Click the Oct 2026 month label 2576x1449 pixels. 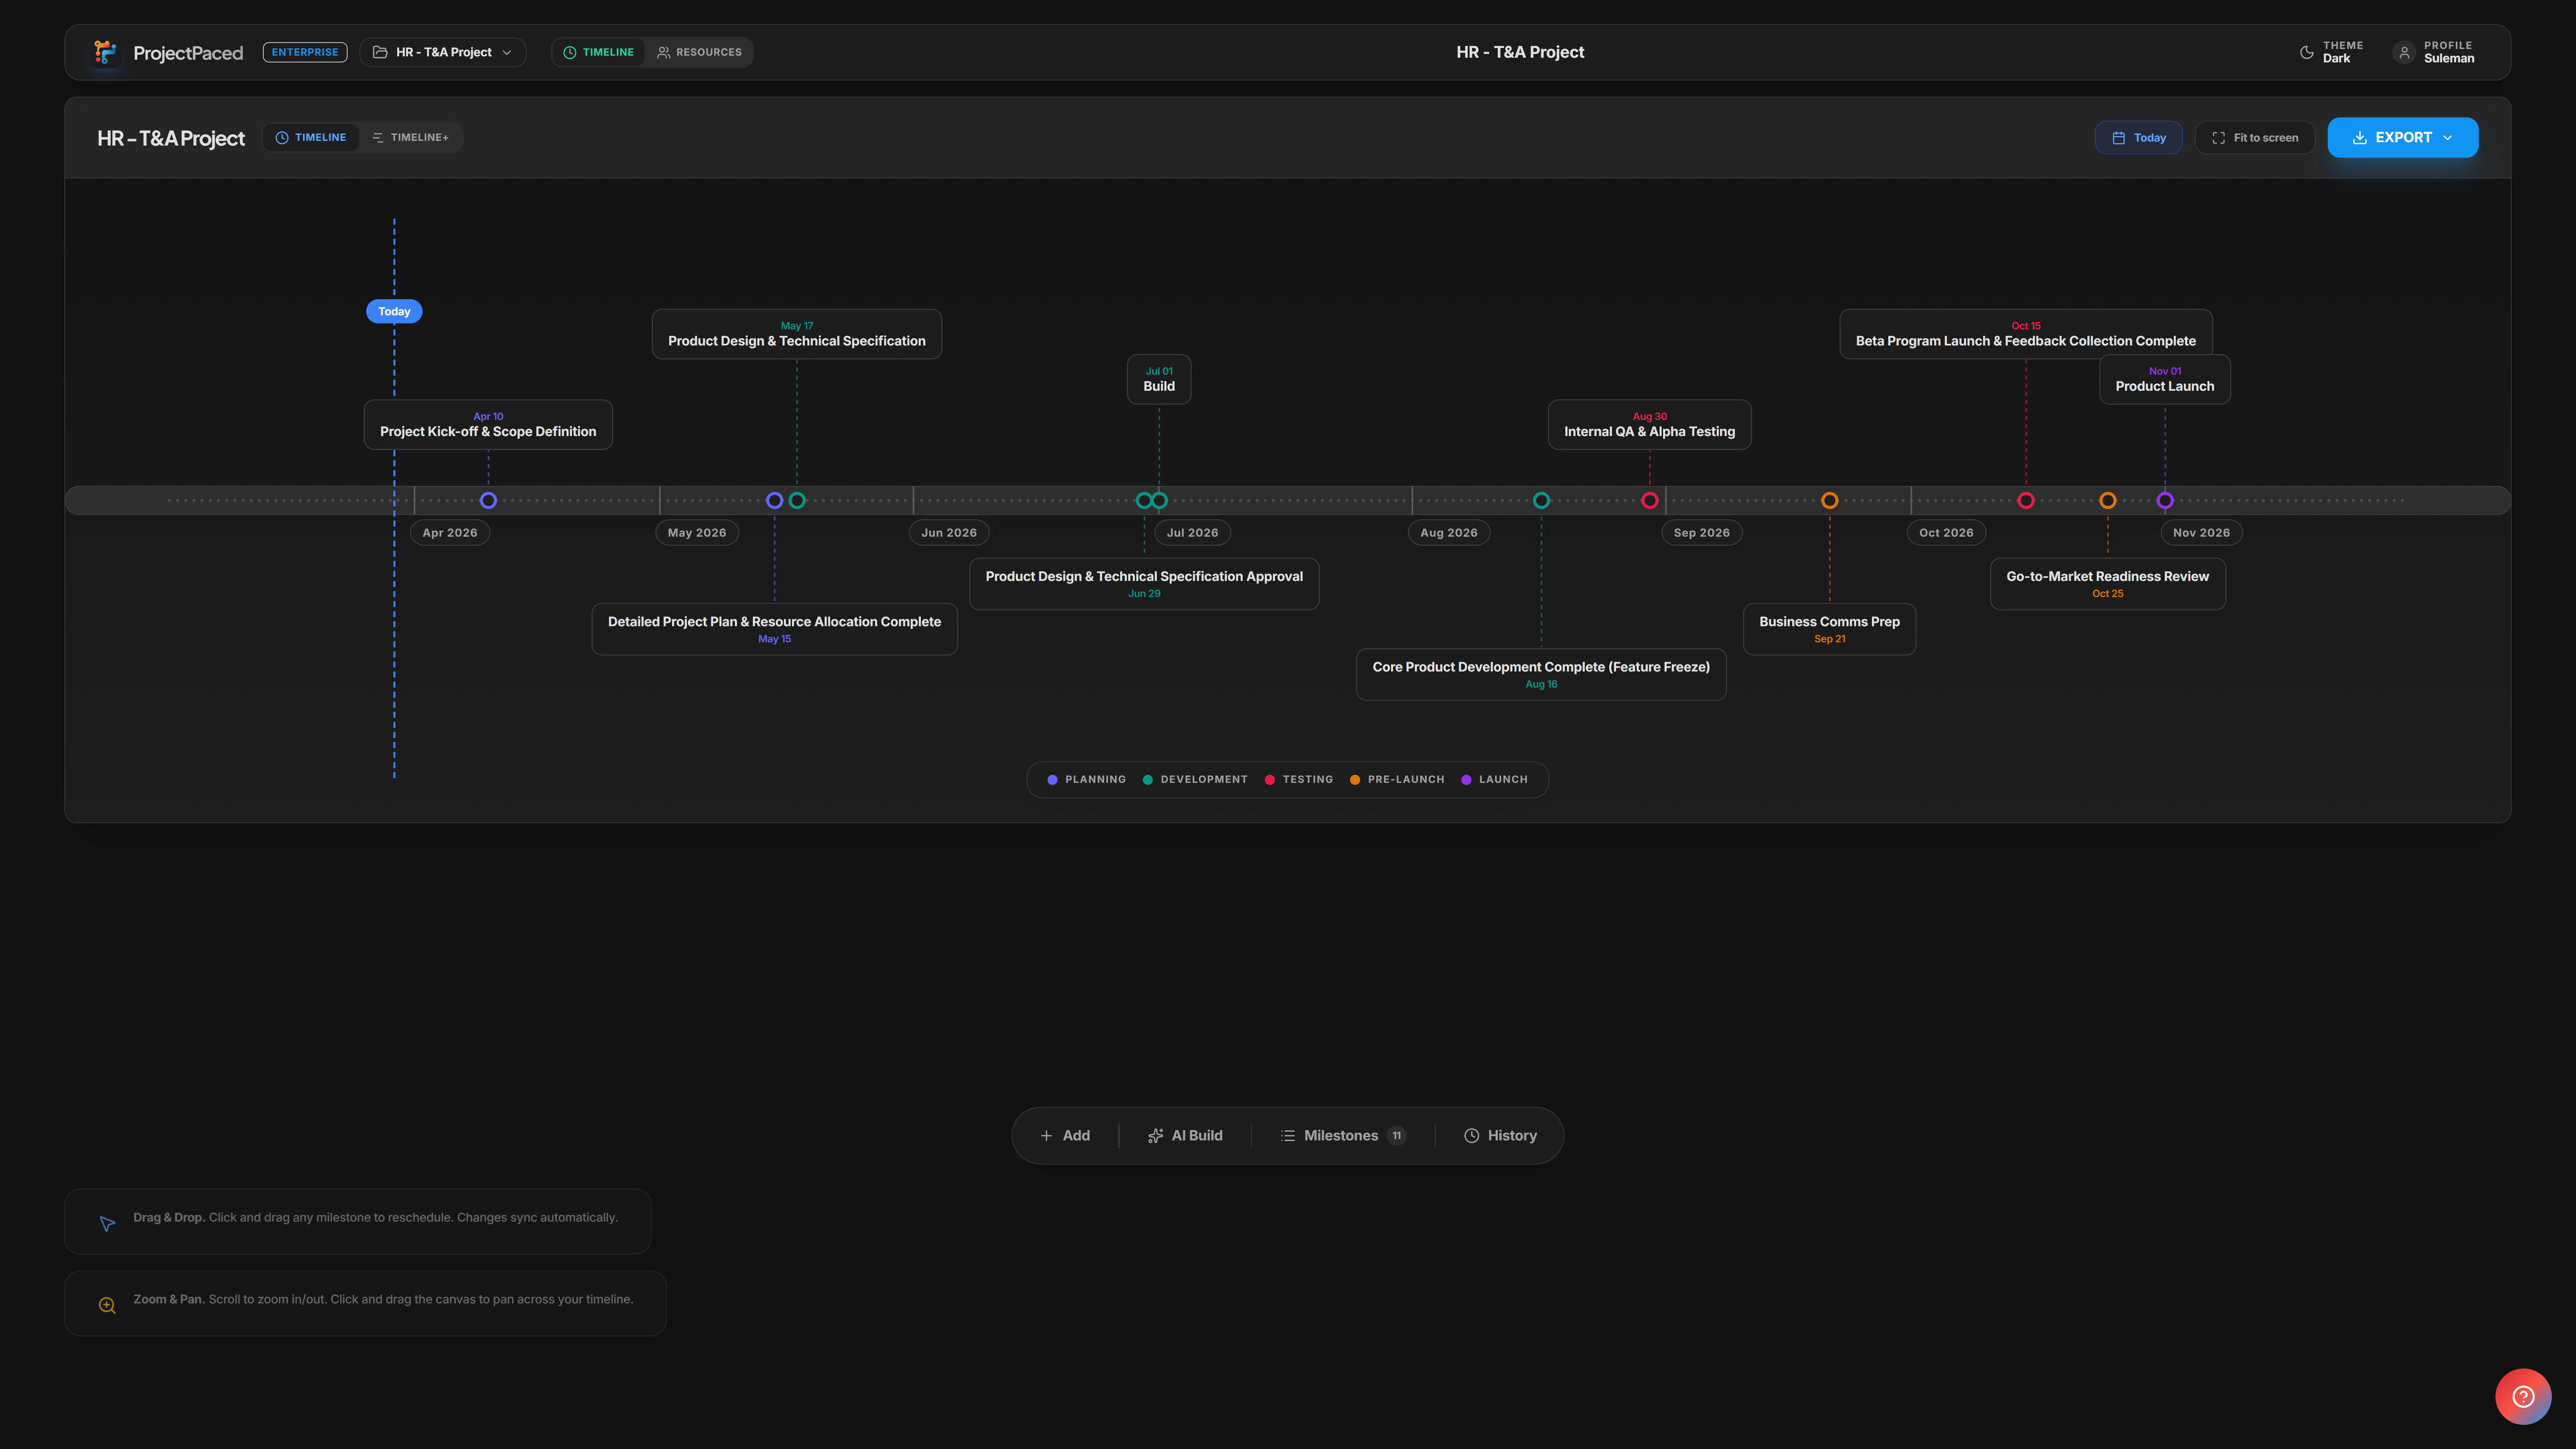pos(1946,533)
